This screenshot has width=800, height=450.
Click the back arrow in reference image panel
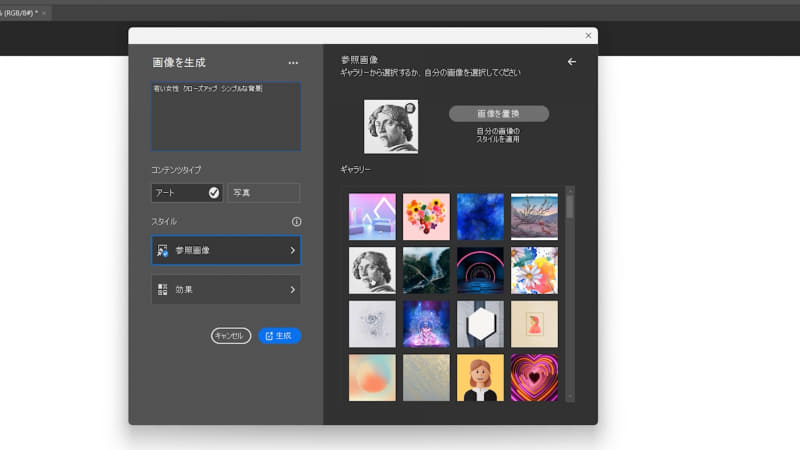571,62
